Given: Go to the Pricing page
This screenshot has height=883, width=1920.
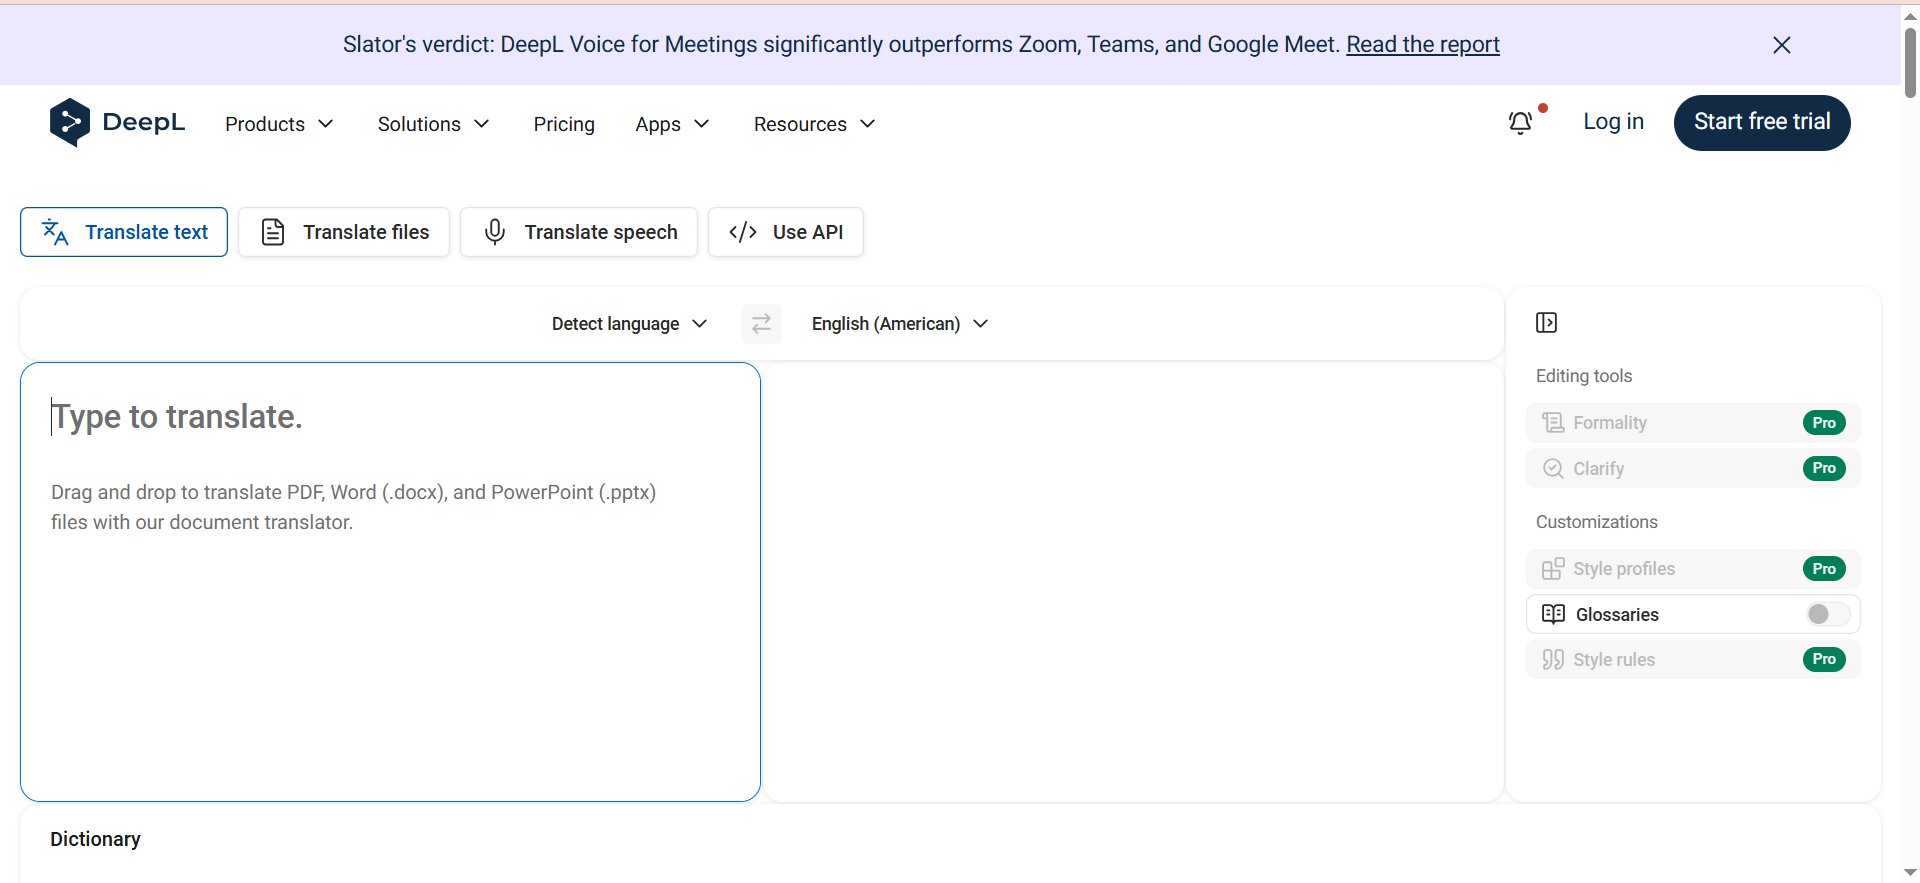Looking at the screenshot, I should (x=564, y=124).
